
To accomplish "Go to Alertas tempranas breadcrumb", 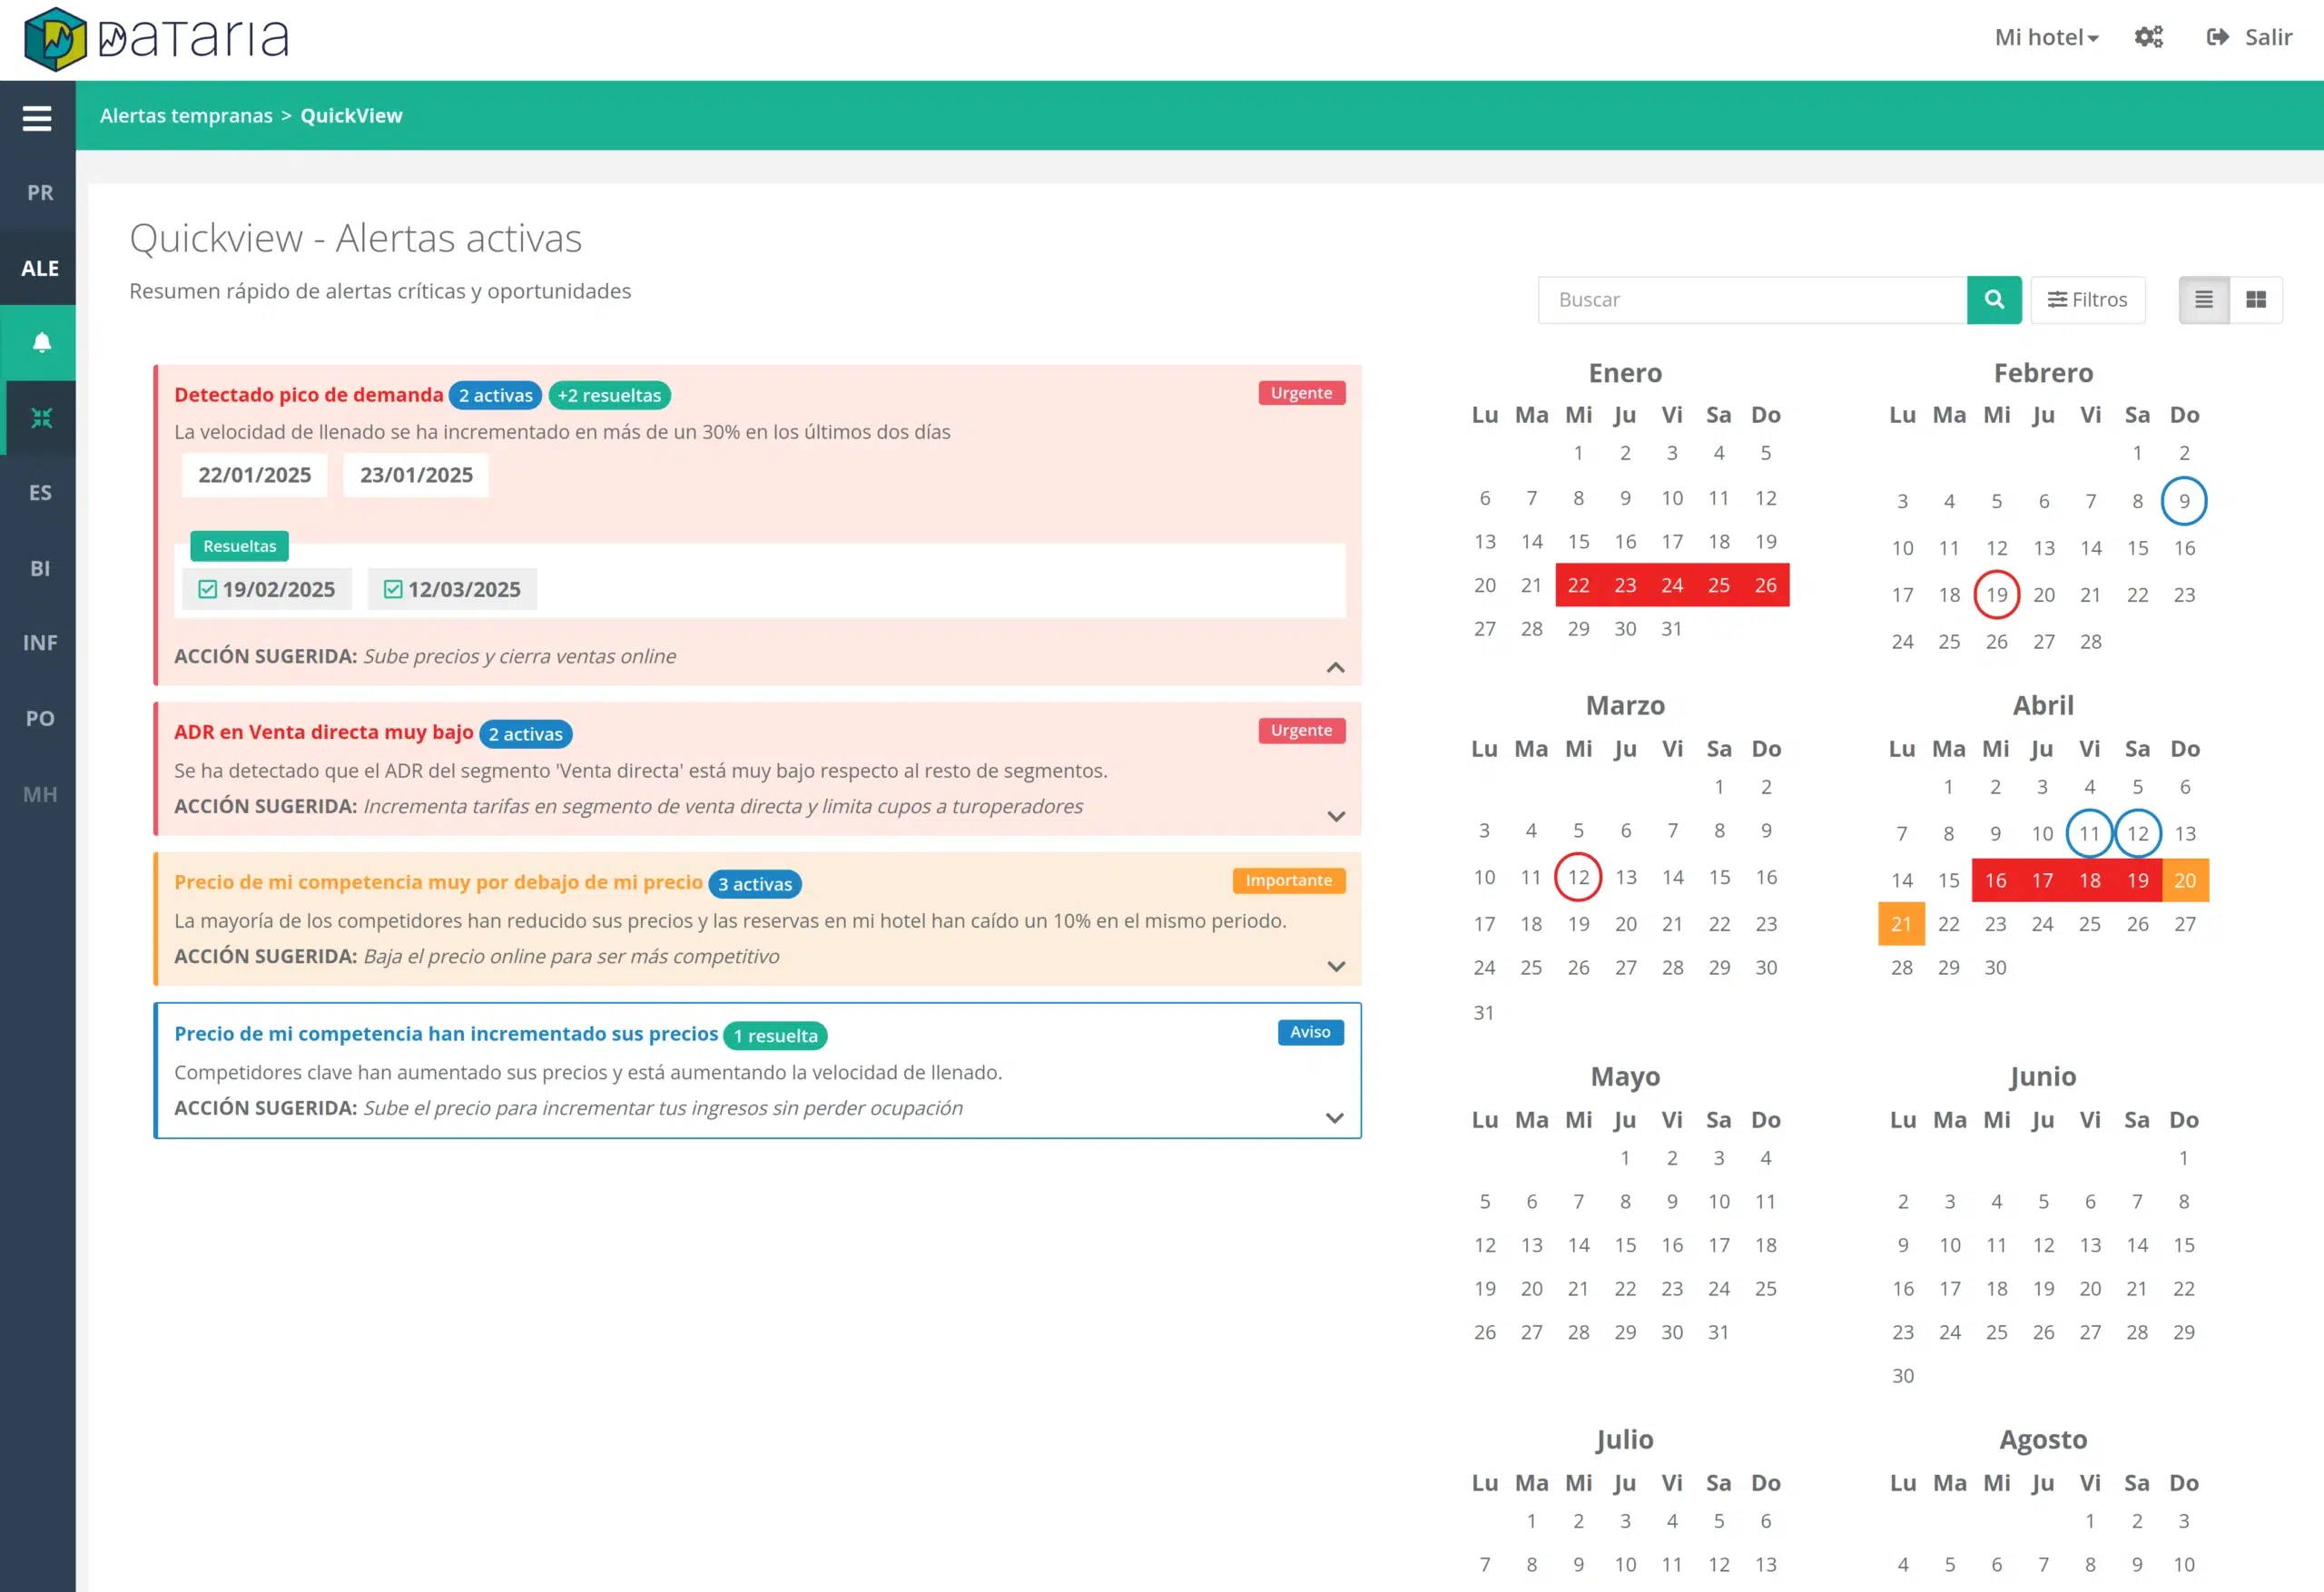I will point(186,116).
